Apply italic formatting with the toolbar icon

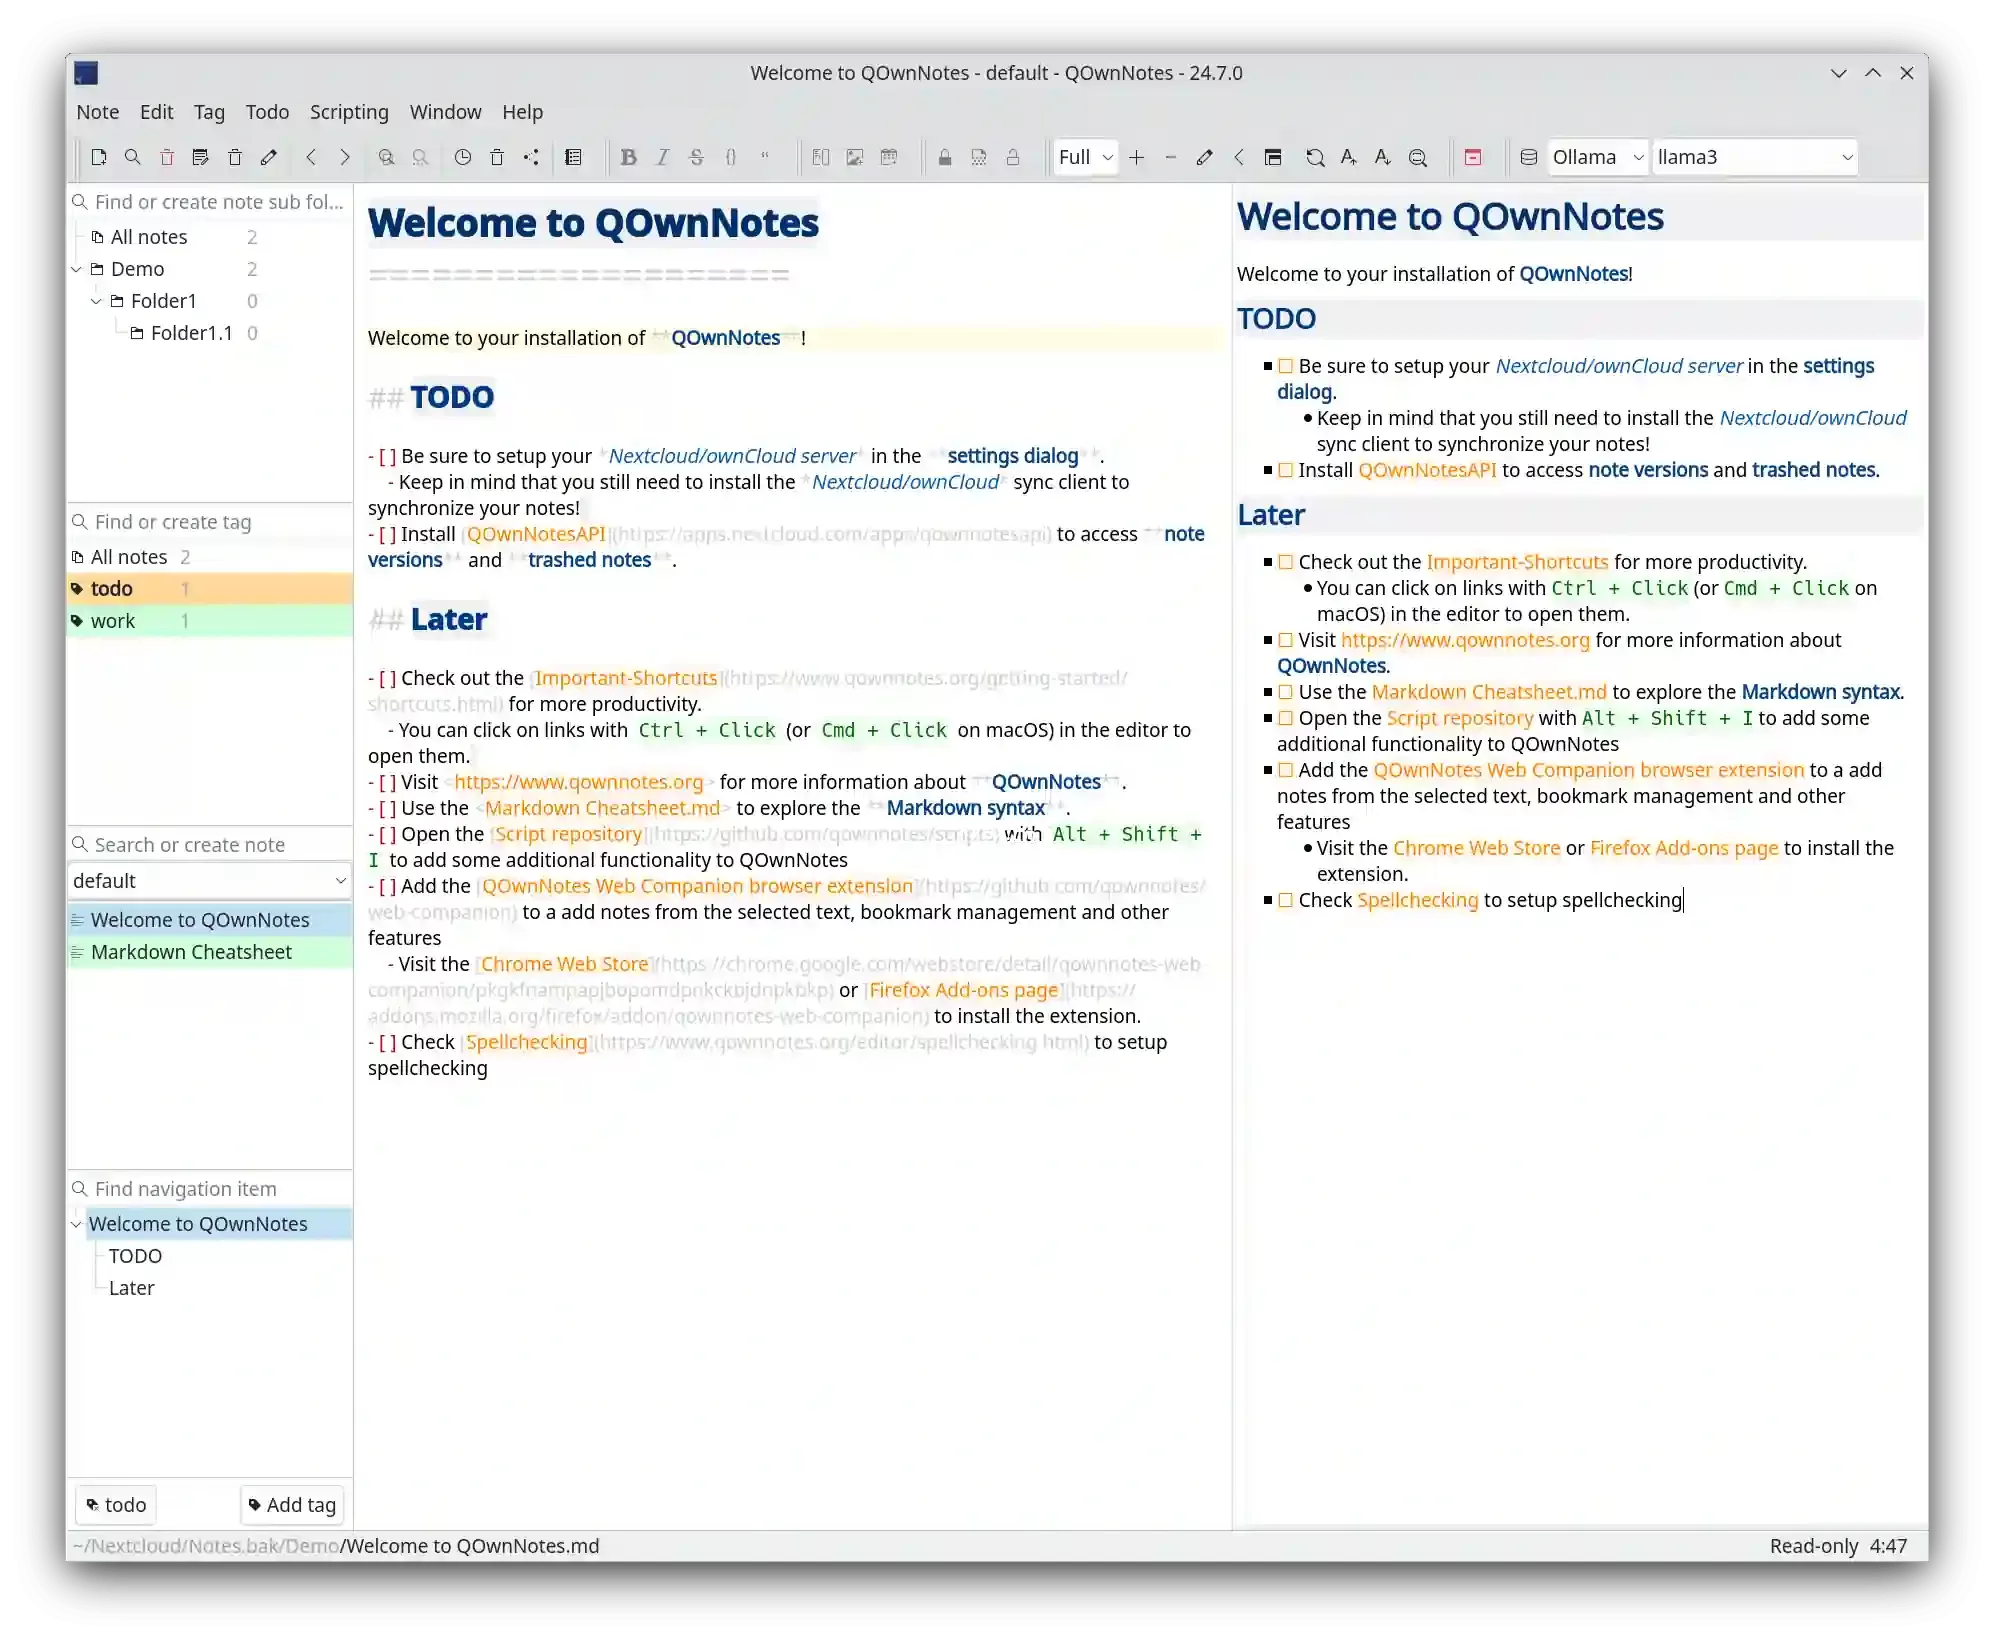coord(663,157)
